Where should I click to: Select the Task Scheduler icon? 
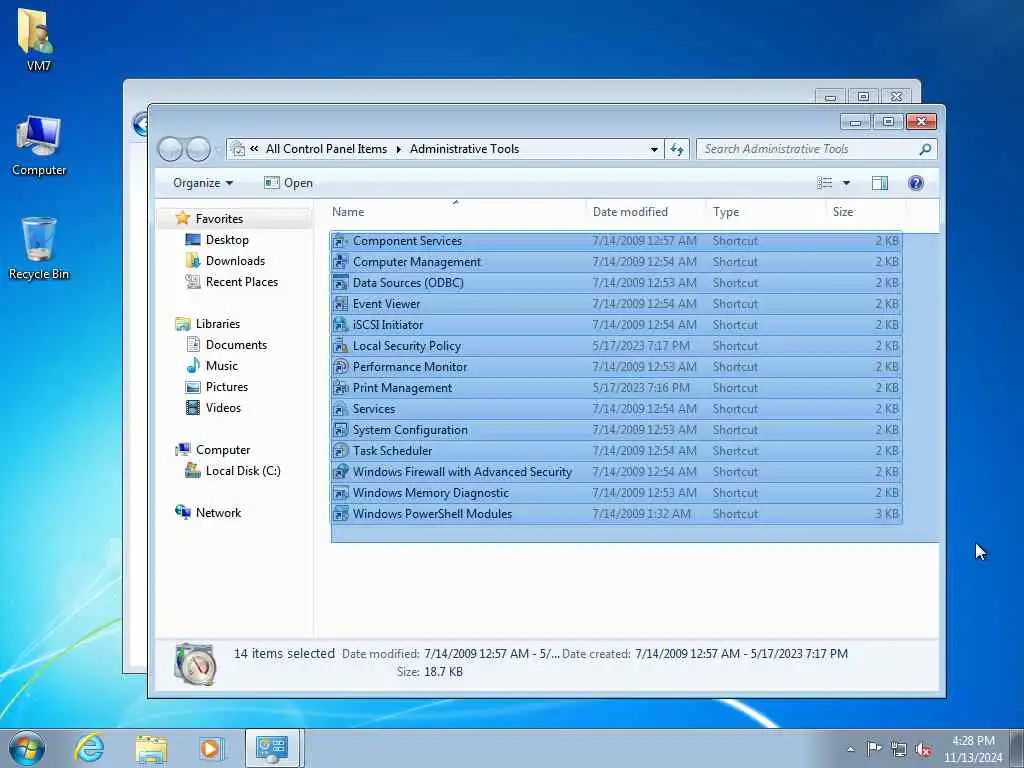pos(340,451)
